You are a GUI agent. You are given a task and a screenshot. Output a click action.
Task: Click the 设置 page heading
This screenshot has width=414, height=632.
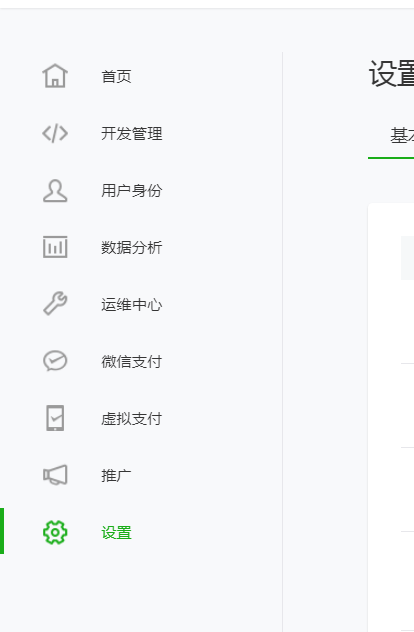click(x=391, y=74)
